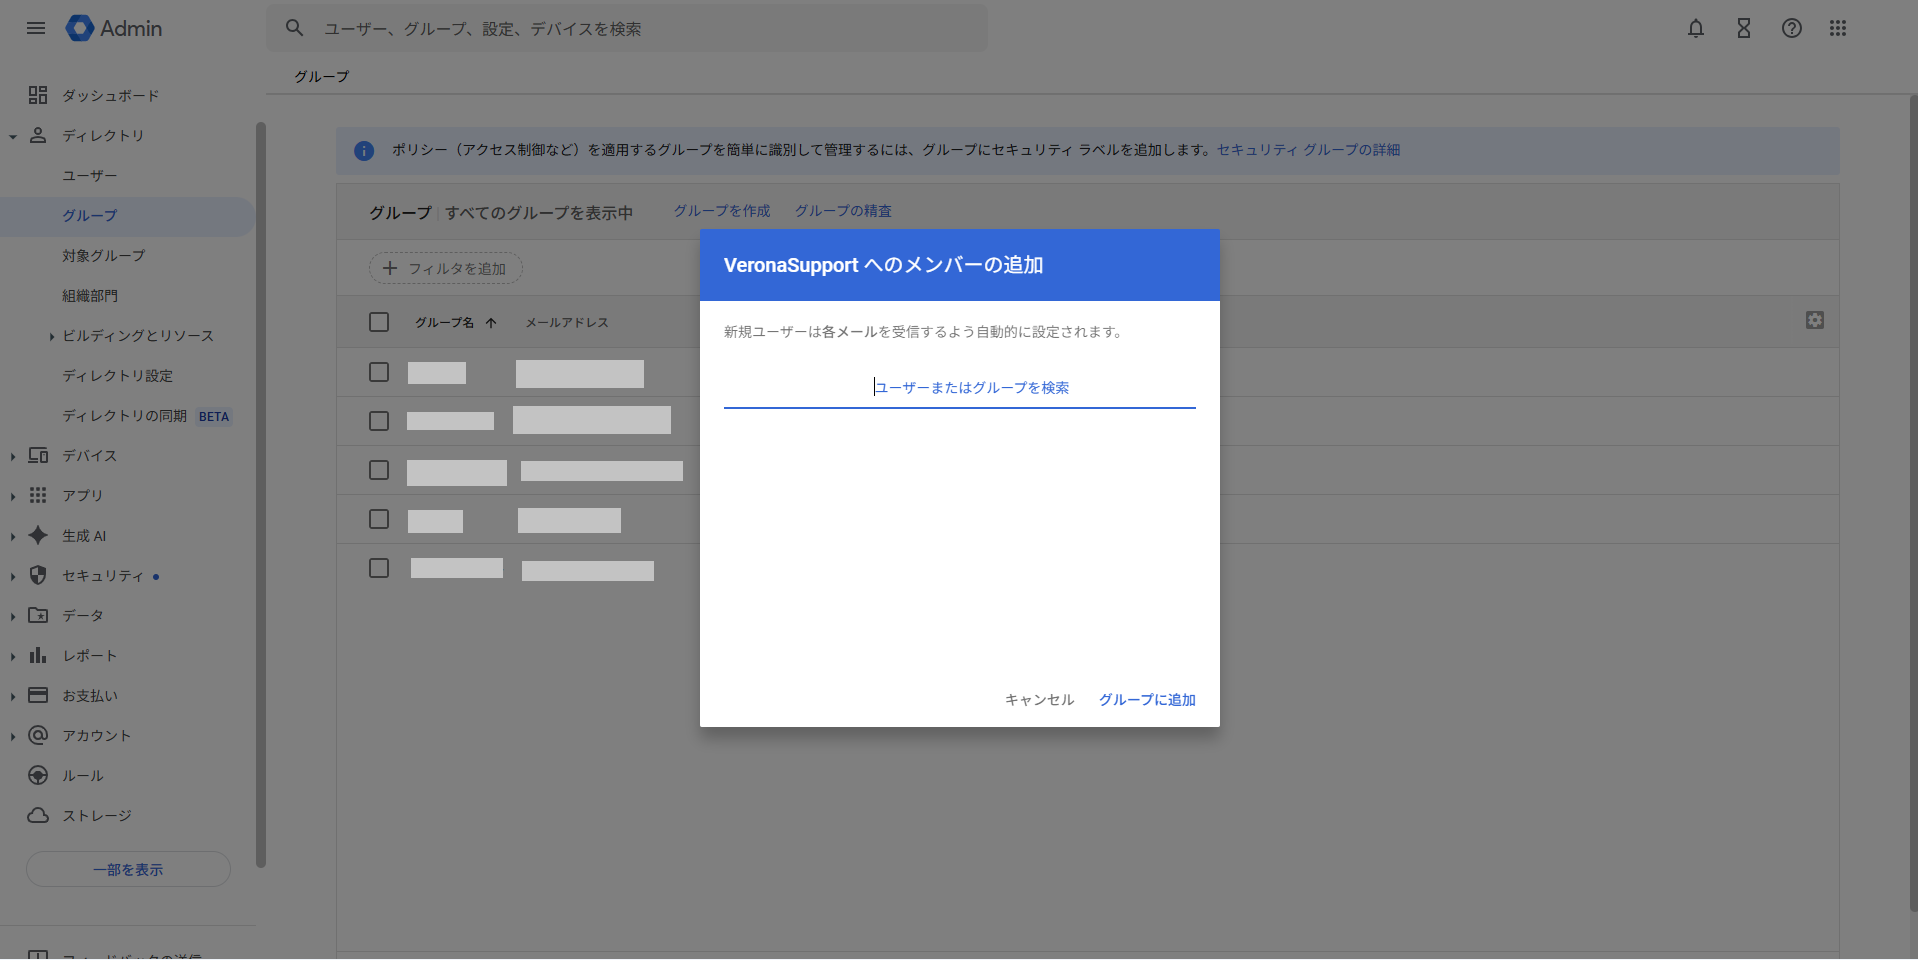
Task: Expand ビルディングとリソース arrow
Action: (x=52, y=336)
